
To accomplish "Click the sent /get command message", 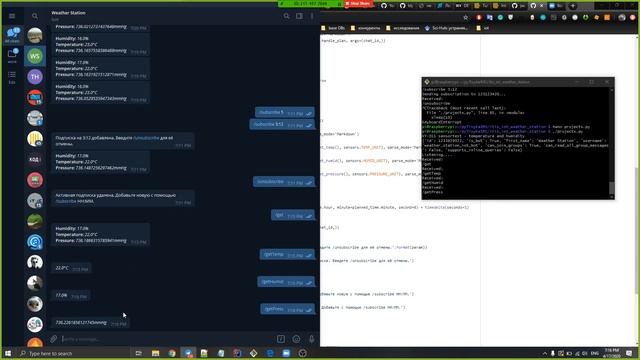I will pos(293,215).
